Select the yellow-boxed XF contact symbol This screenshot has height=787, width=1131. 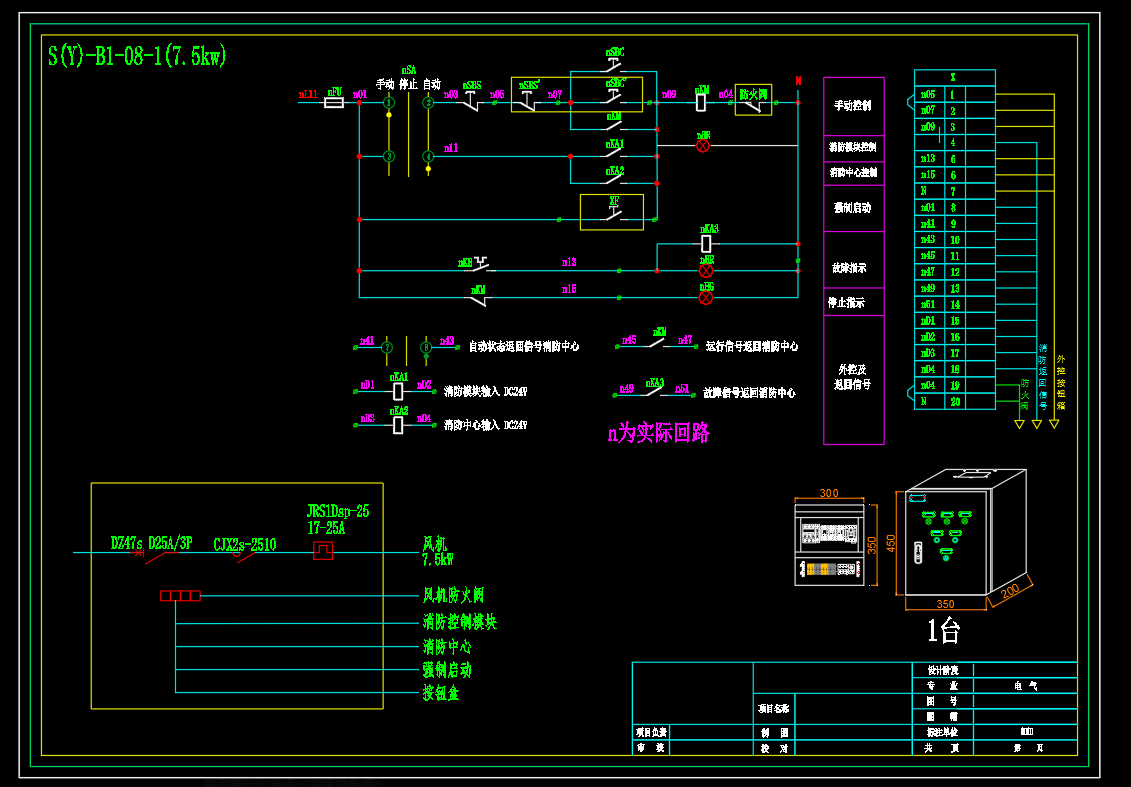tap(612, 212)
